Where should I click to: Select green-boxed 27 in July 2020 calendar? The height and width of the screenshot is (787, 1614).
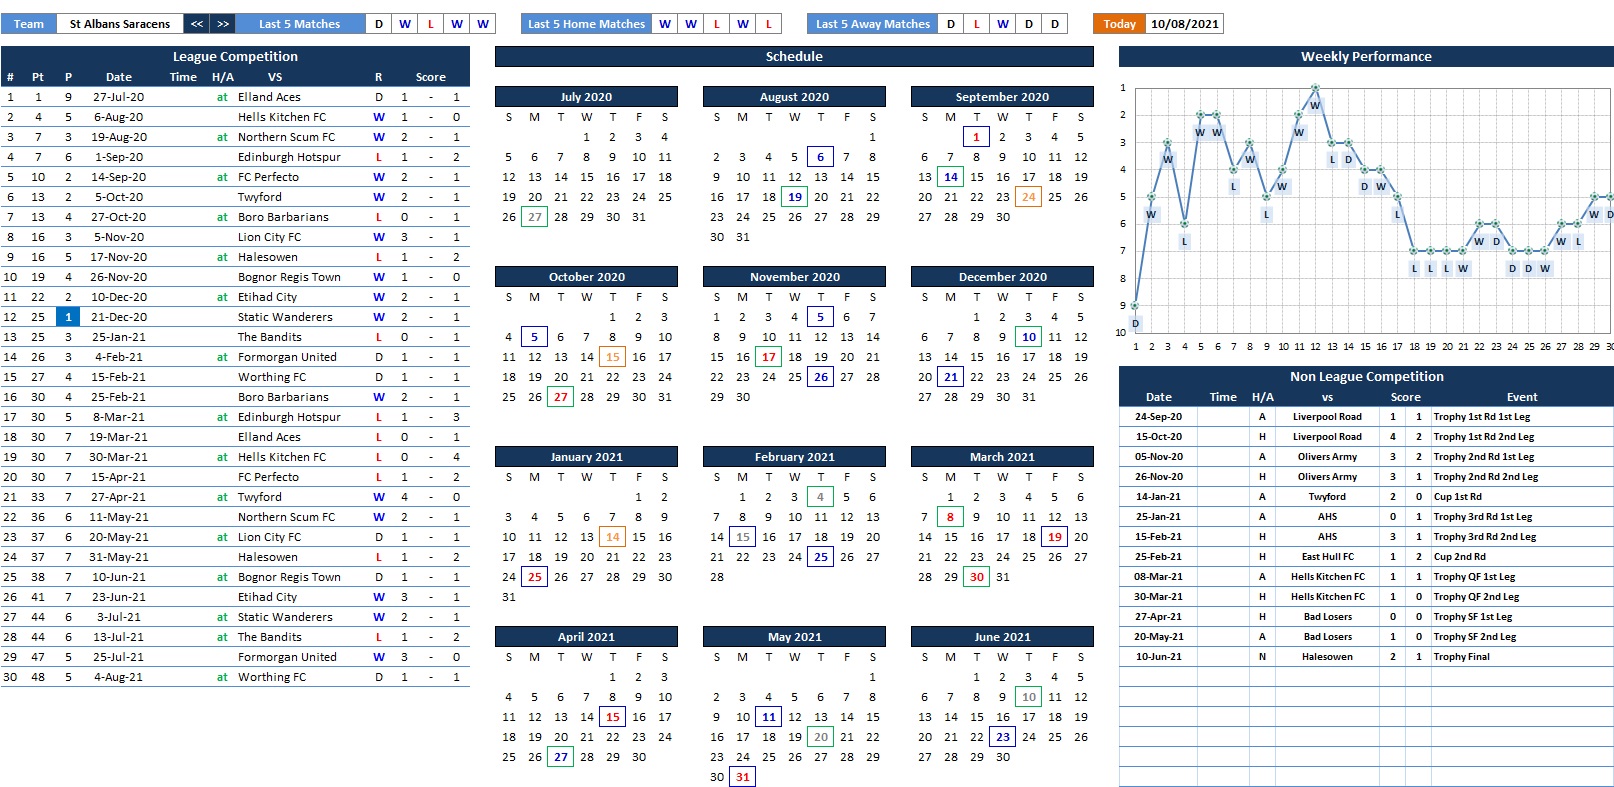point(535,217)
